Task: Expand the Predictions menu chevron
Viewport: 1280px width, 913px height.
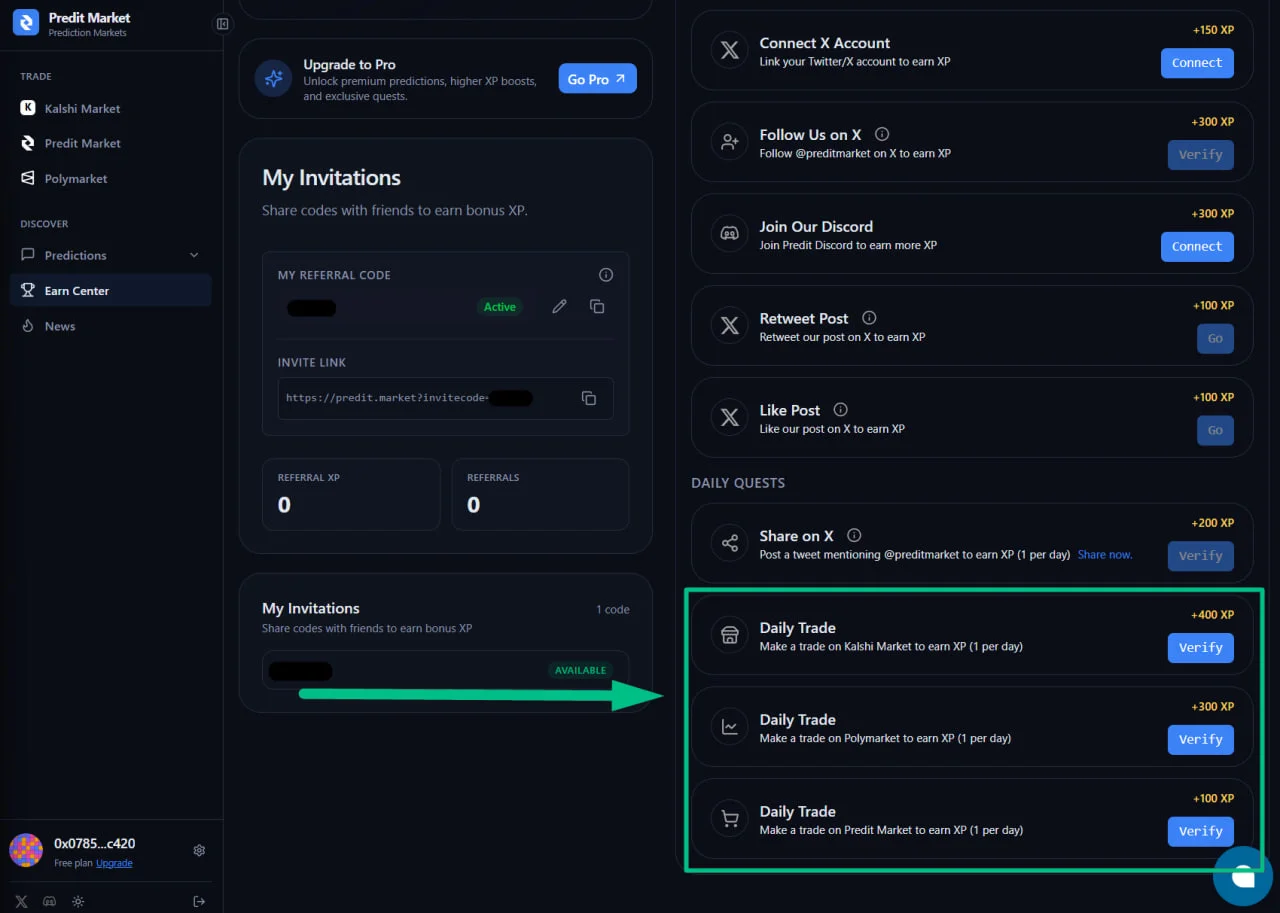Action: point(194,255)
